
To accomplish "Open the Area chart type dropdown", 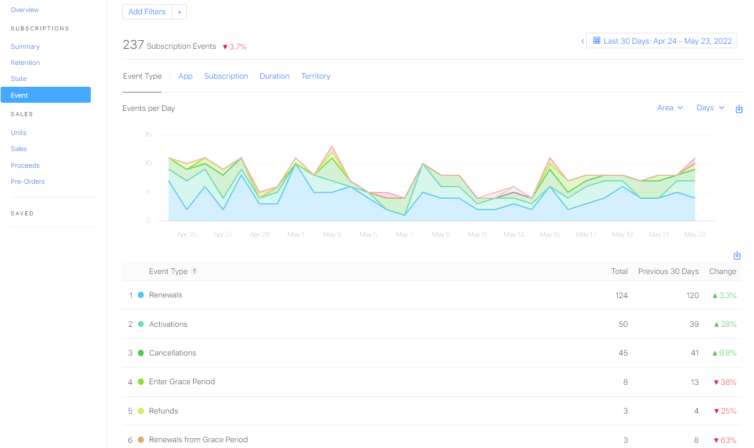I will [x=670, y=108].
